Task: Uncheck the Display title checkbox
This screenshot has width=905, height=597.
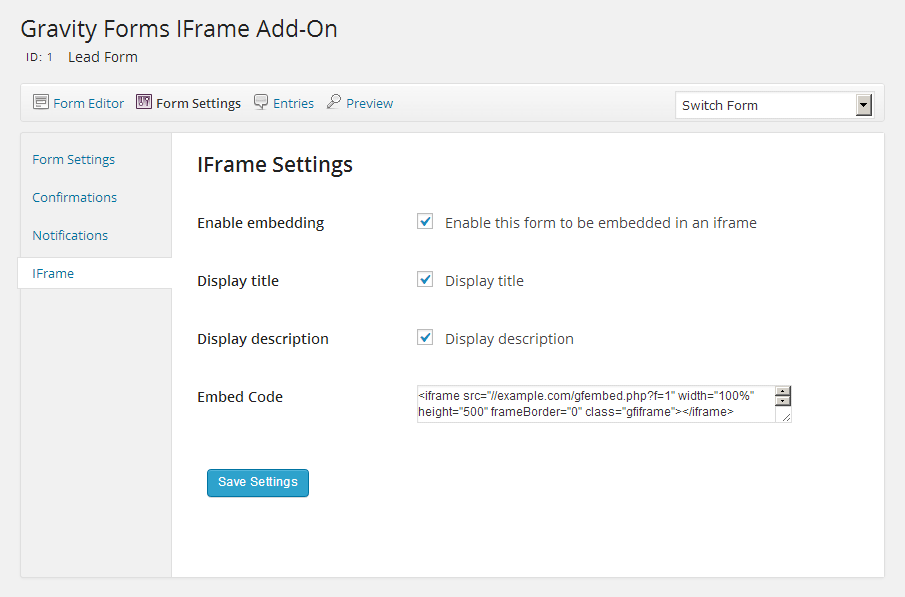Action: click(425, 280)
